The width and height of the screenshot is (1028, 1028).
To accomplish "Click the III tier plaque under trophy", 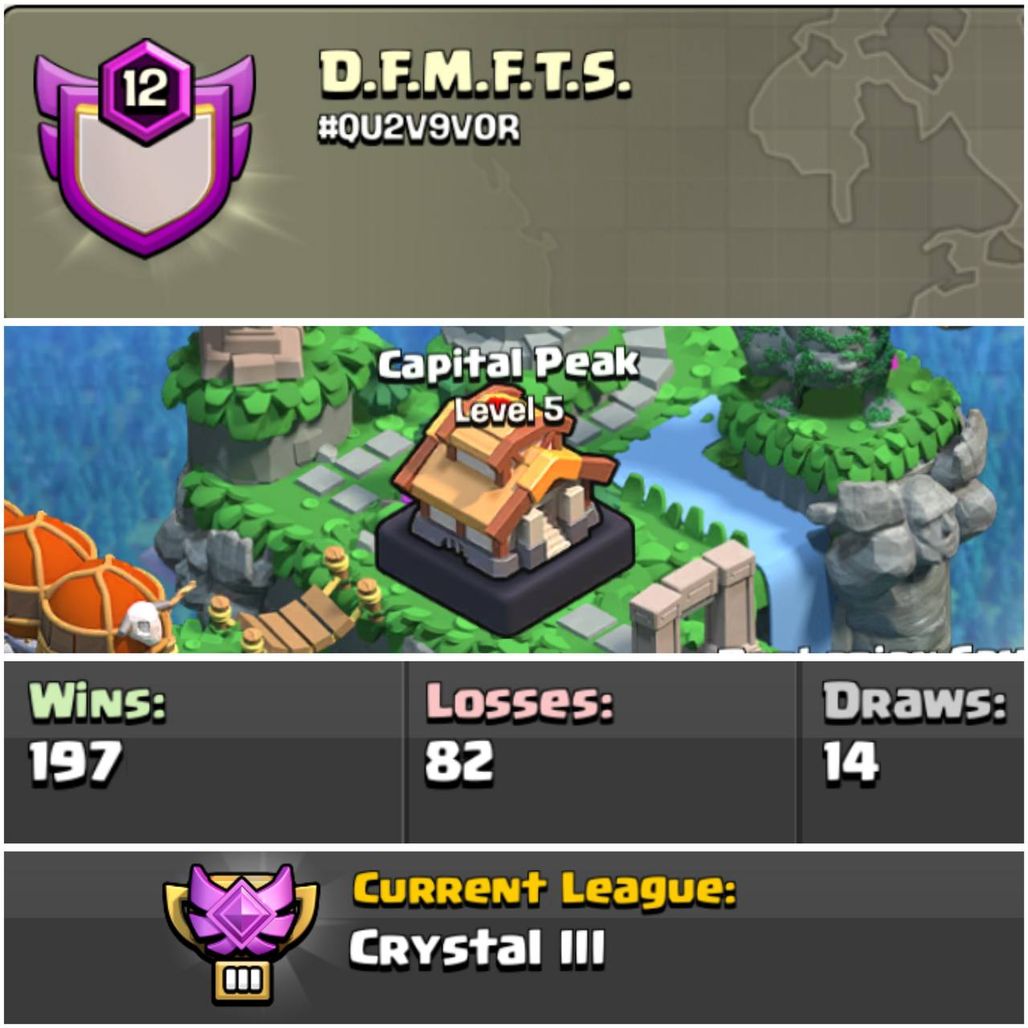I will (x=243, y=981).
